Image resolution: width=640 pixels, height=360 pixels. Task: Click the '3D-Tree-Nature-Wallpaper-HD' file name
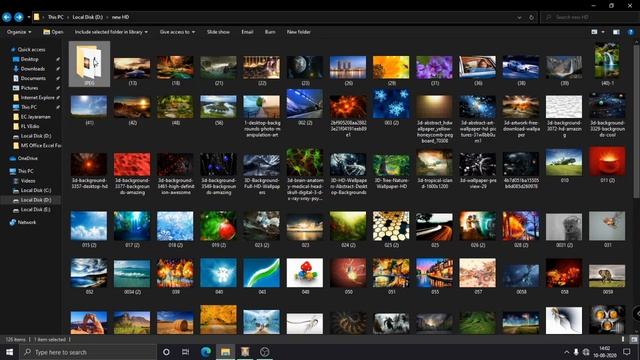click(391, 183)
